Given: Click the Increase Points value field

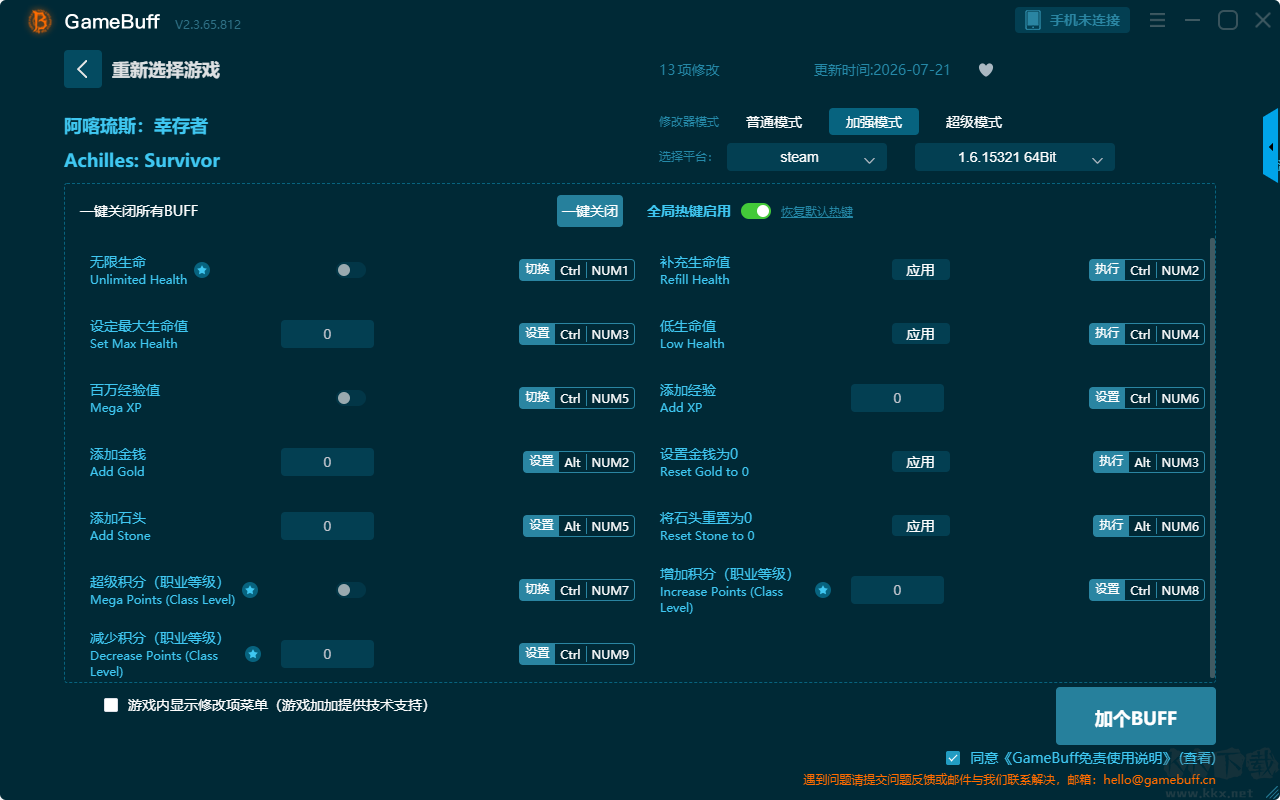Looking at the screenshot, I should tap(897, 590).
